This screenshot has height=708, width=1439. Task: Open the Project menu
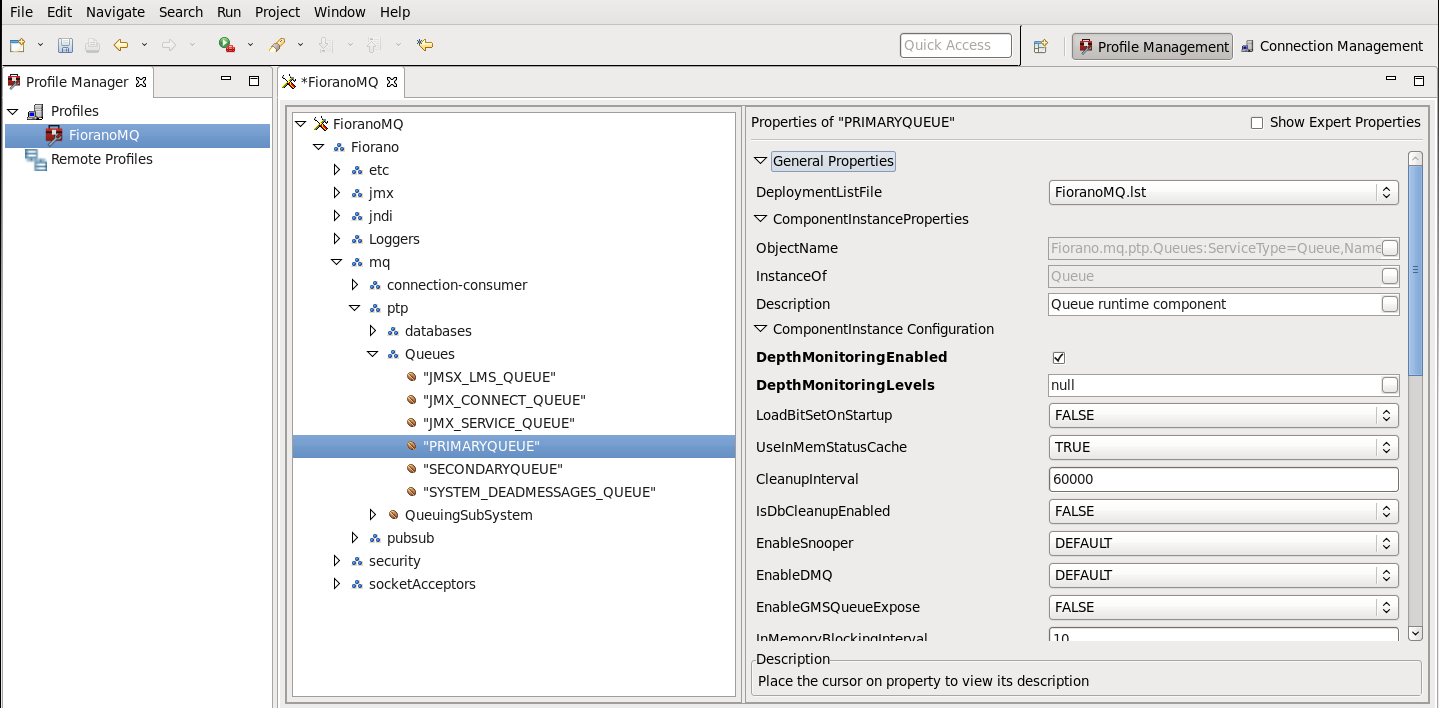tap(277, 12)
